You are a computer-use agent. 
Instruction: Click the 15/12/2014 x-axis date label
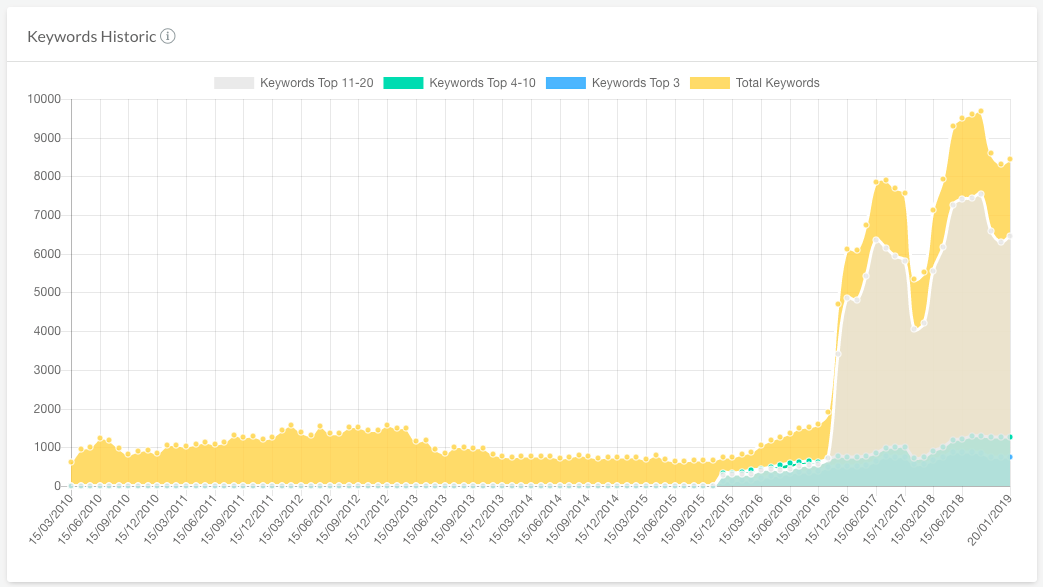pyautogui.click(x=597, y=520)
